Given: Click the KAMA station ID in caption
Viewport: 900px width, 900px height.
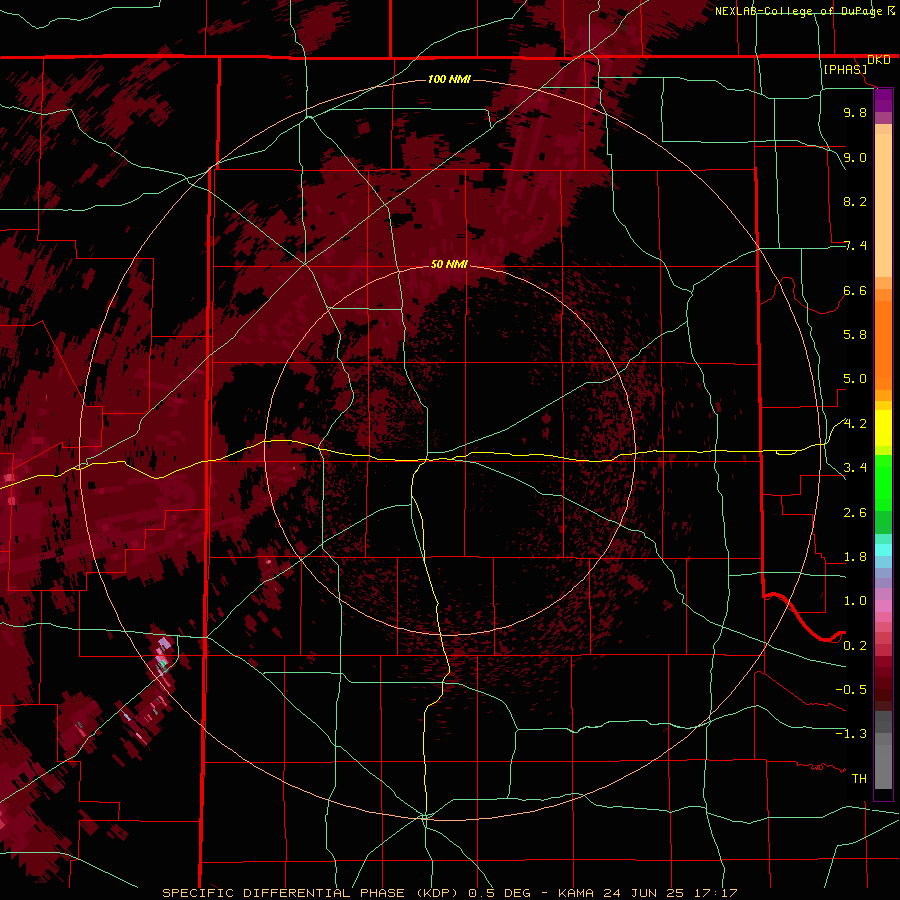Looking at the screenshot, I should pos(577,893).
